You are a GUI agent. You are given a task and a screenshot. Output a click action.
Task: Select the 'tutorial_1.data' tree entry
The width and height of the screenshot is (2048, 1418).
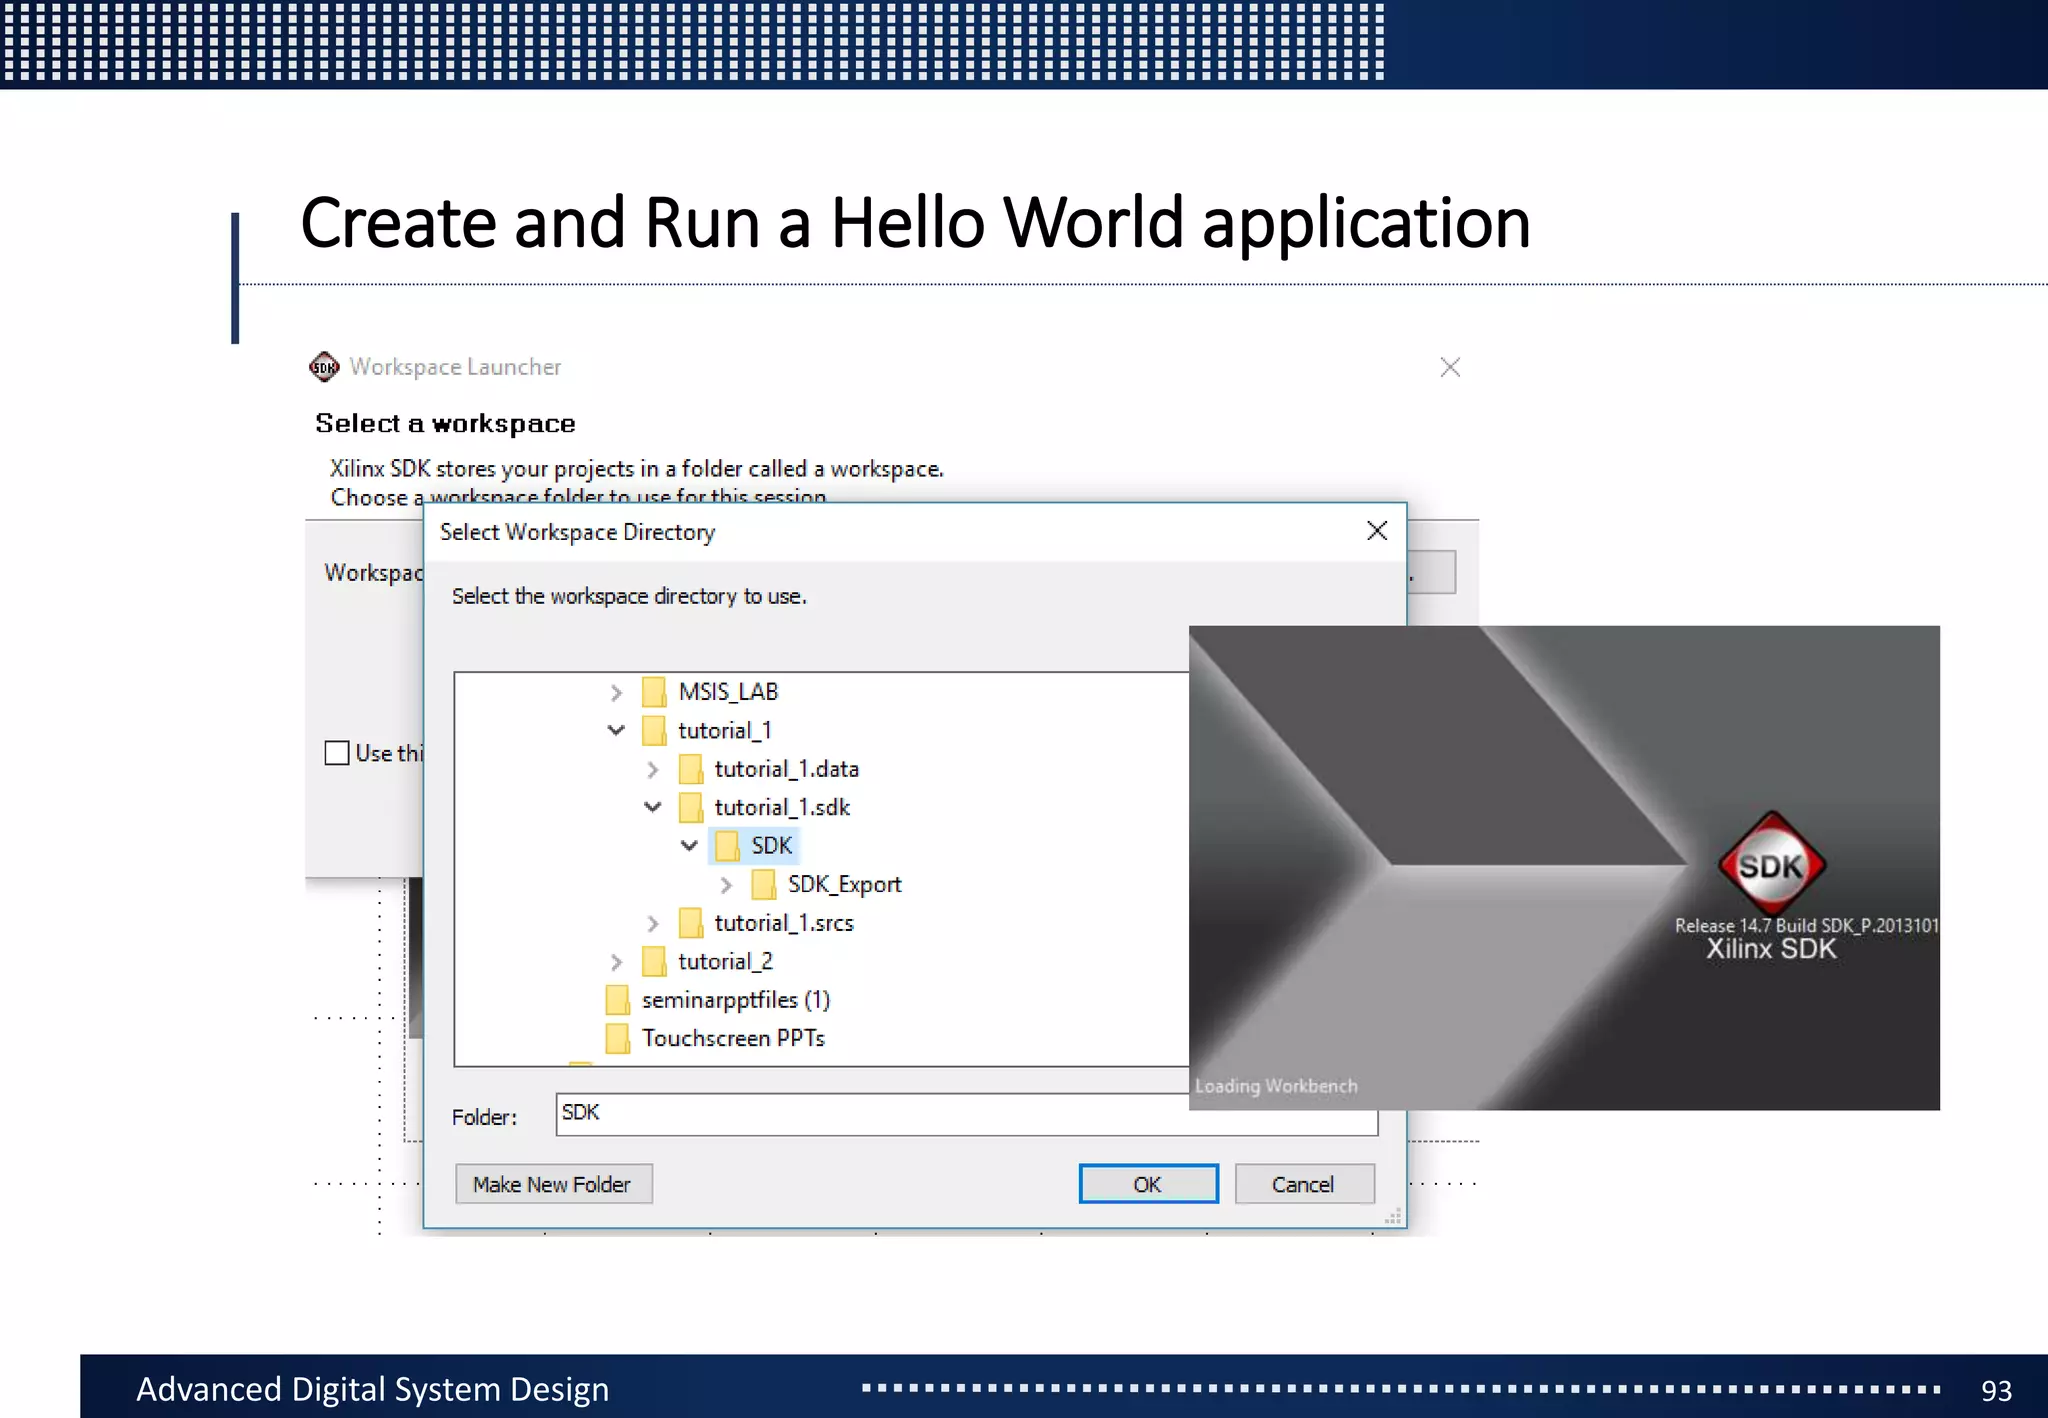click(787, 769)
